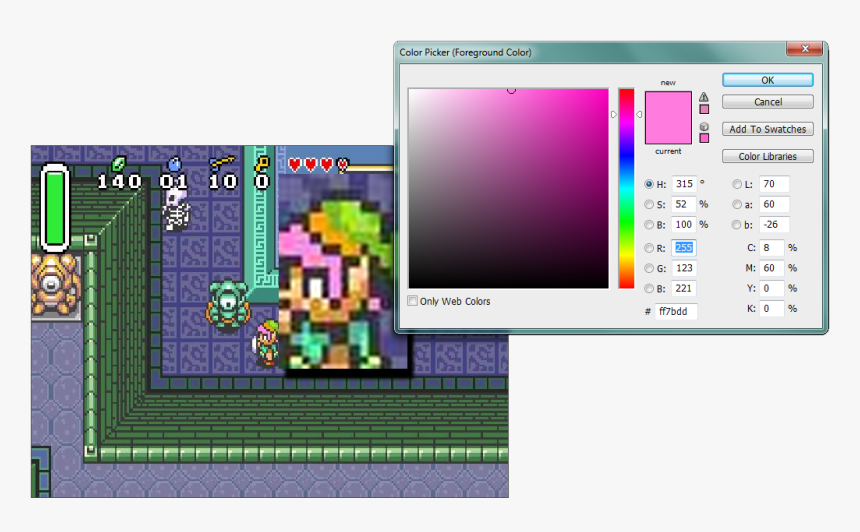Click the out-of-gamut warning triangle icon

click(x=704, y=97)
